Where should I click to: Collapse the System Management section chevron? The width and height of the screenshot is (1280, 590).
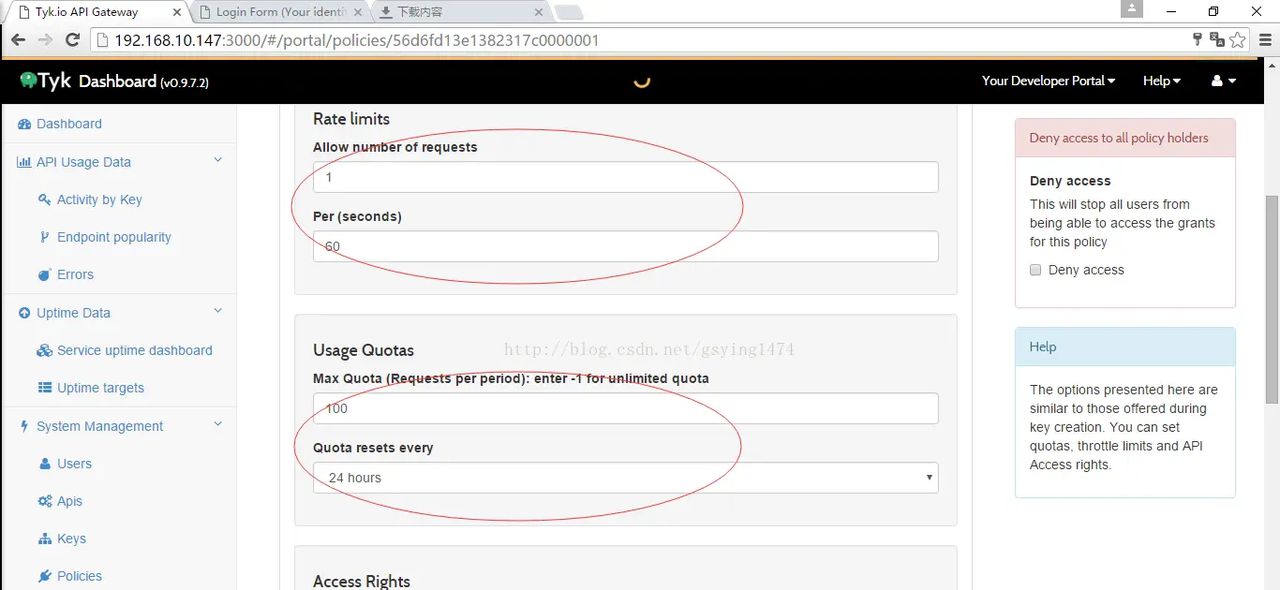coord(218,424)
